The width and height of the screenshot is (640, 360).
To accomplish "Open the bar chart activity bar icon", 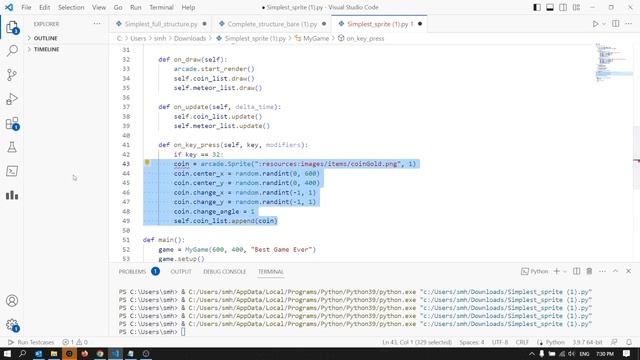I will 12,195.
